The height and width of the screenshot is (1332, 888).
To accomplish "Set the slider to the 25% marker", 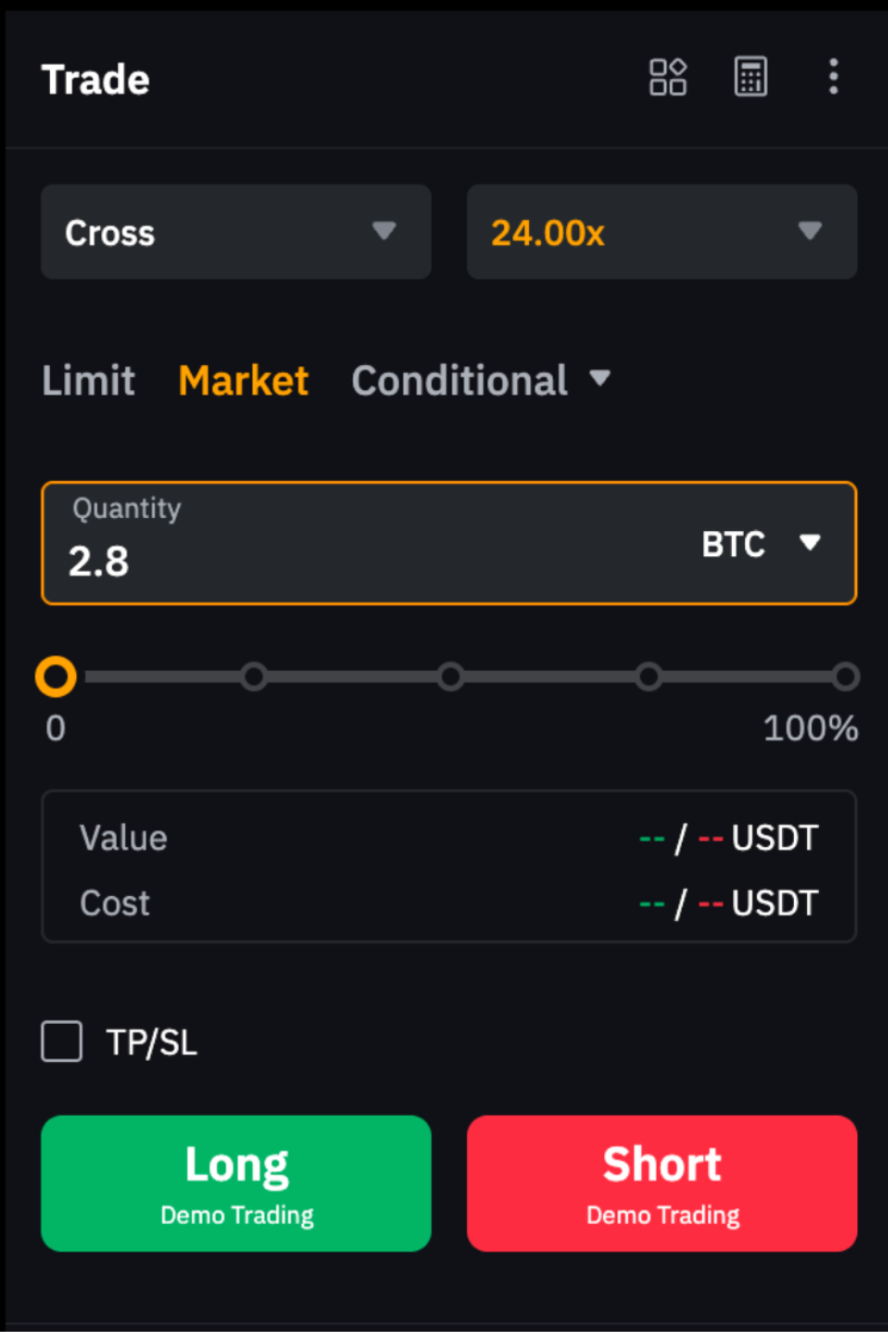I will (254, 677).
